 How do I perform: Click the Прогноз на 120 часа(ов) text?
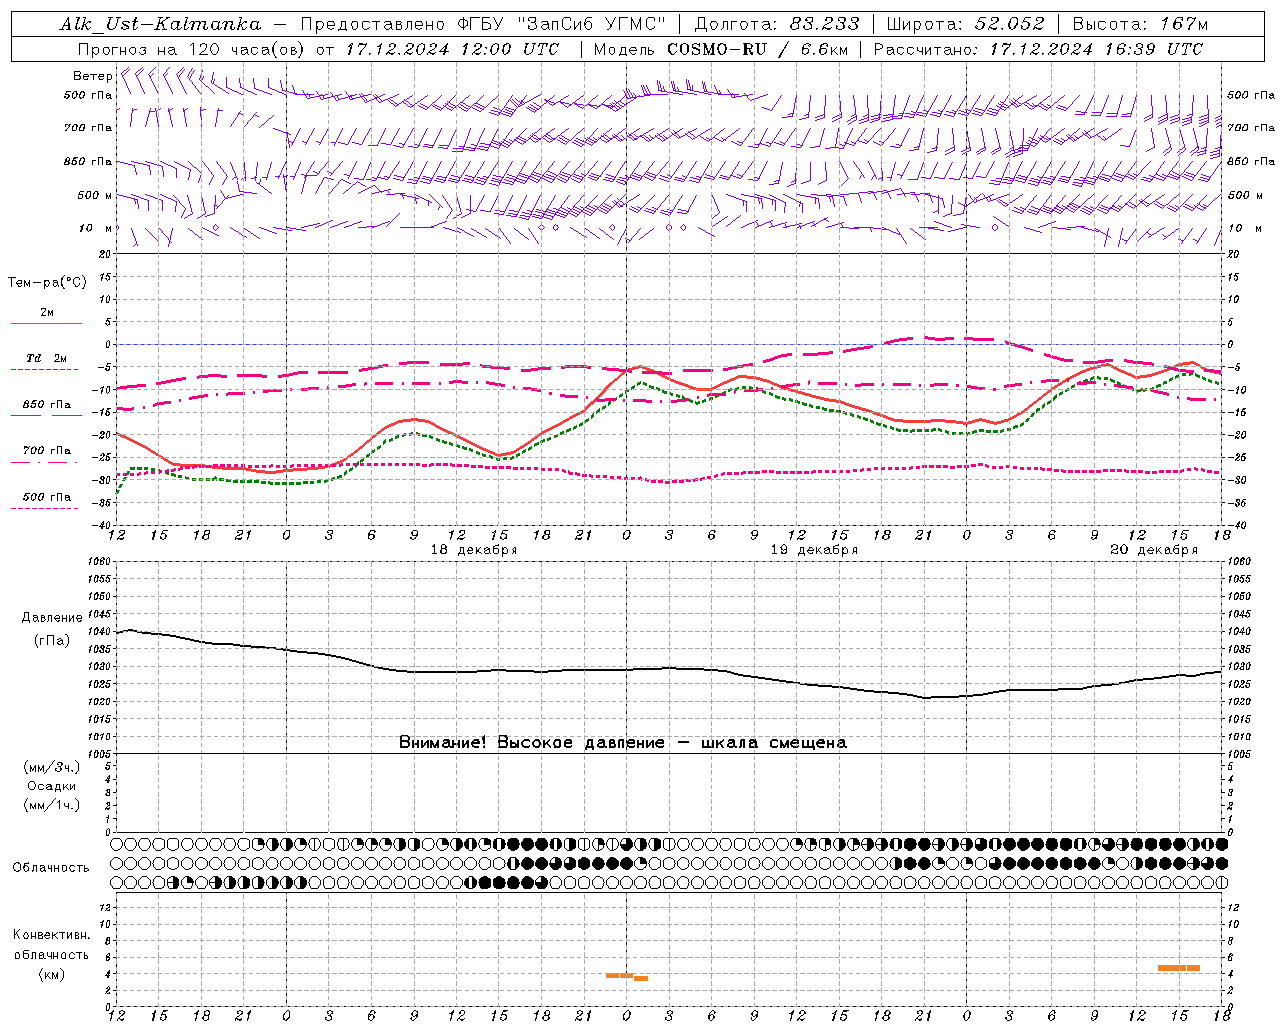[x=192, y=49]
